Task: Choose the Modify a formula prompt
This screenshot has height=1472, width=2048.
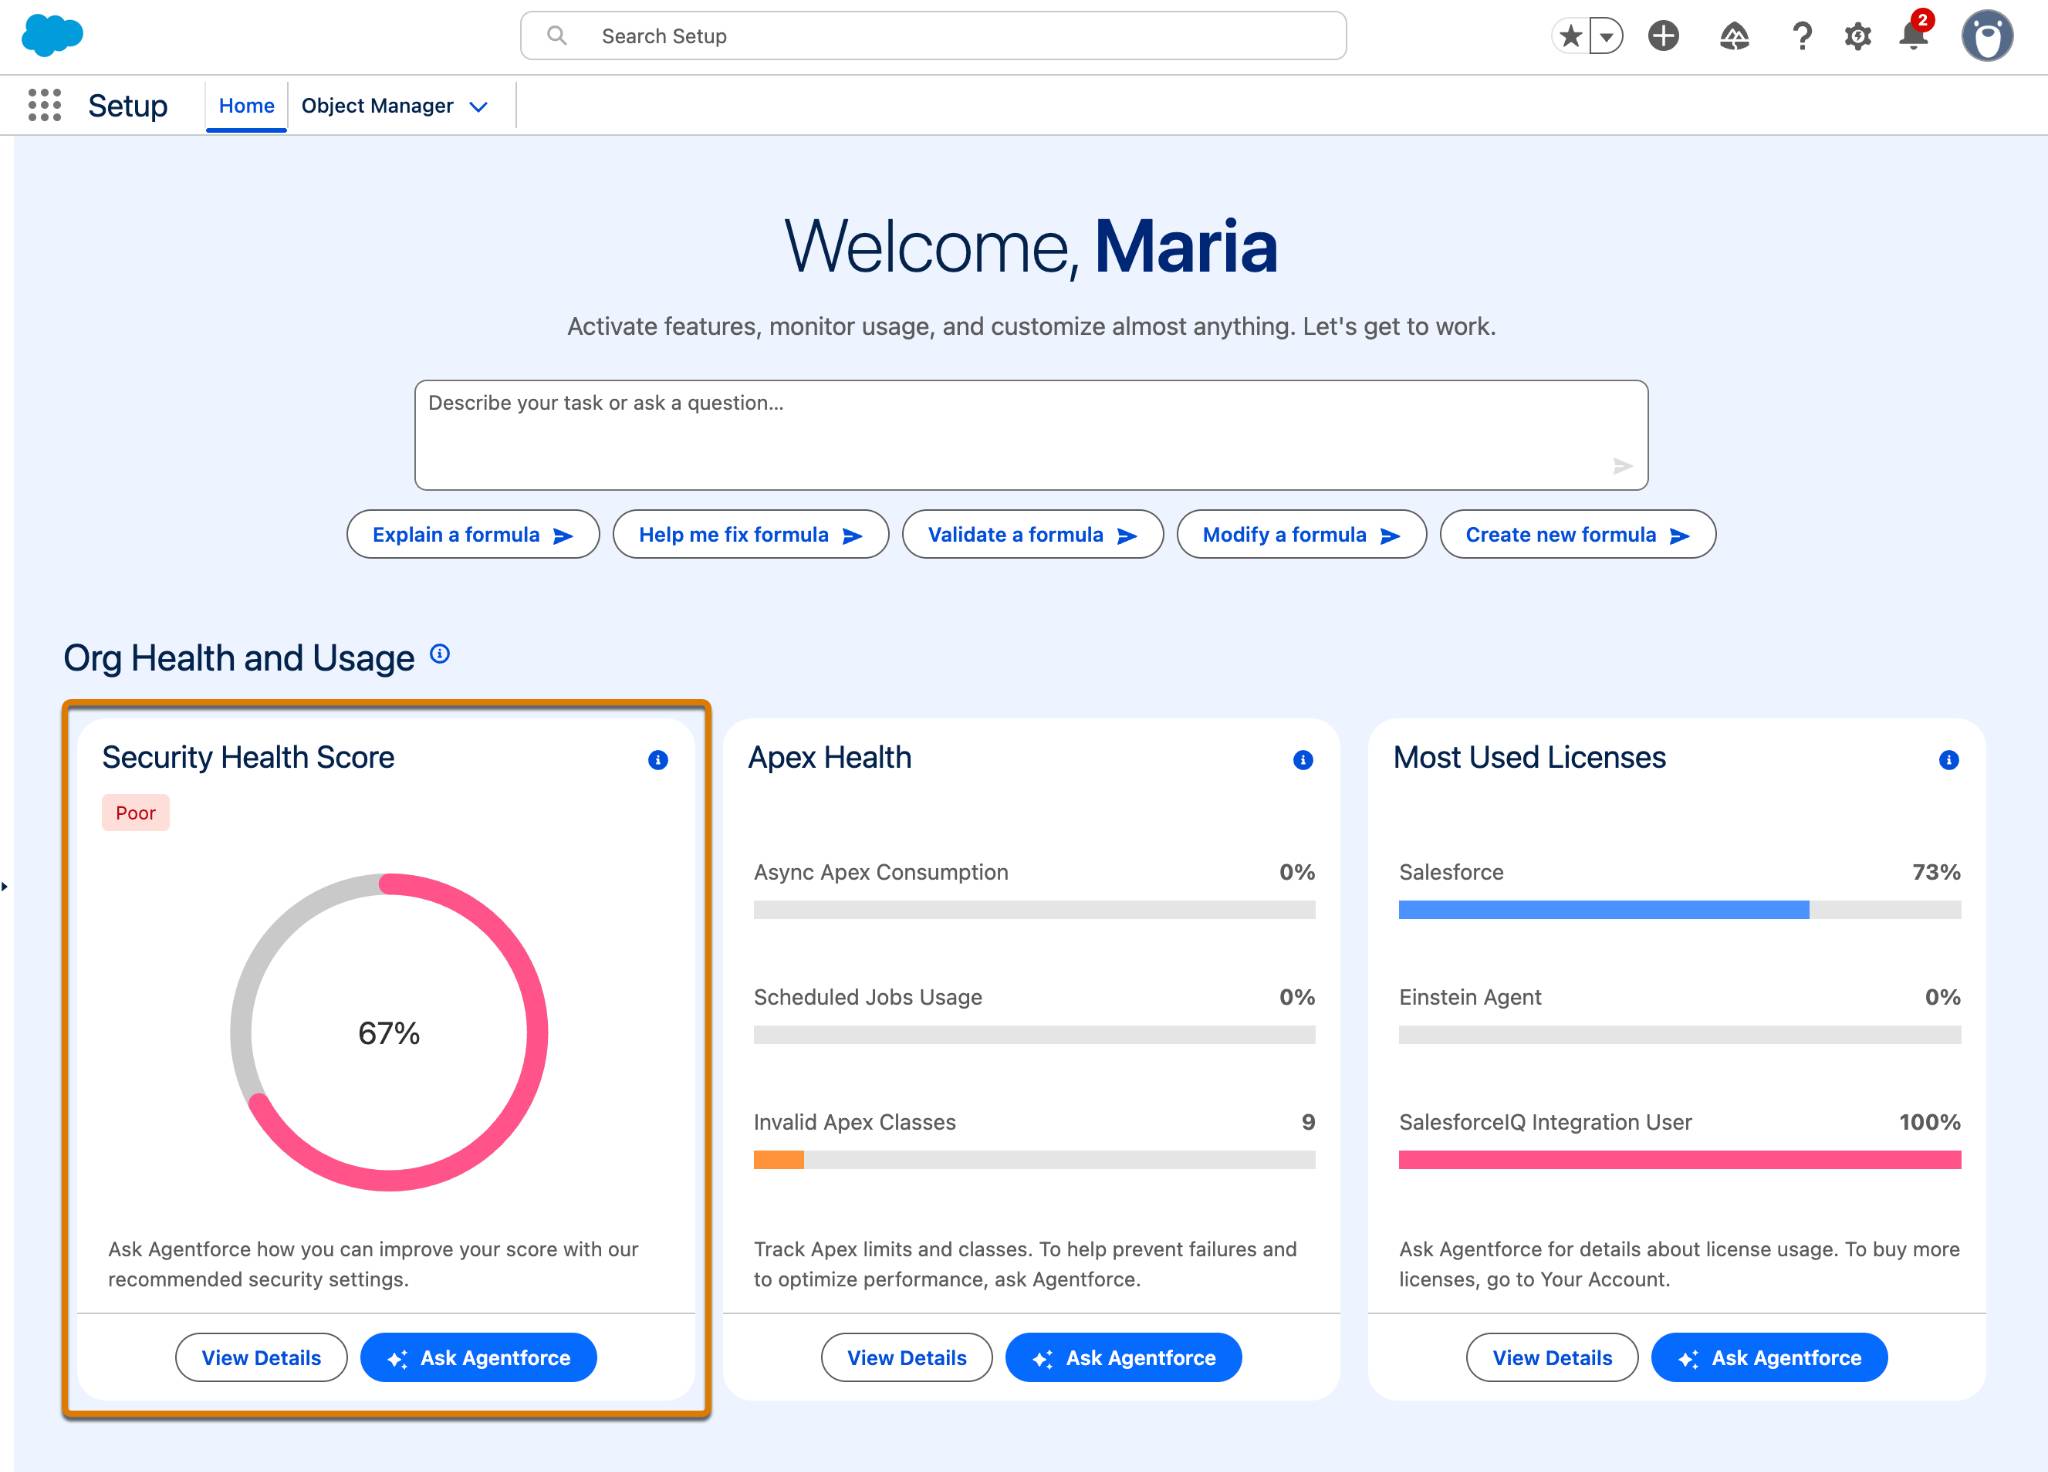Action: 1302,535
